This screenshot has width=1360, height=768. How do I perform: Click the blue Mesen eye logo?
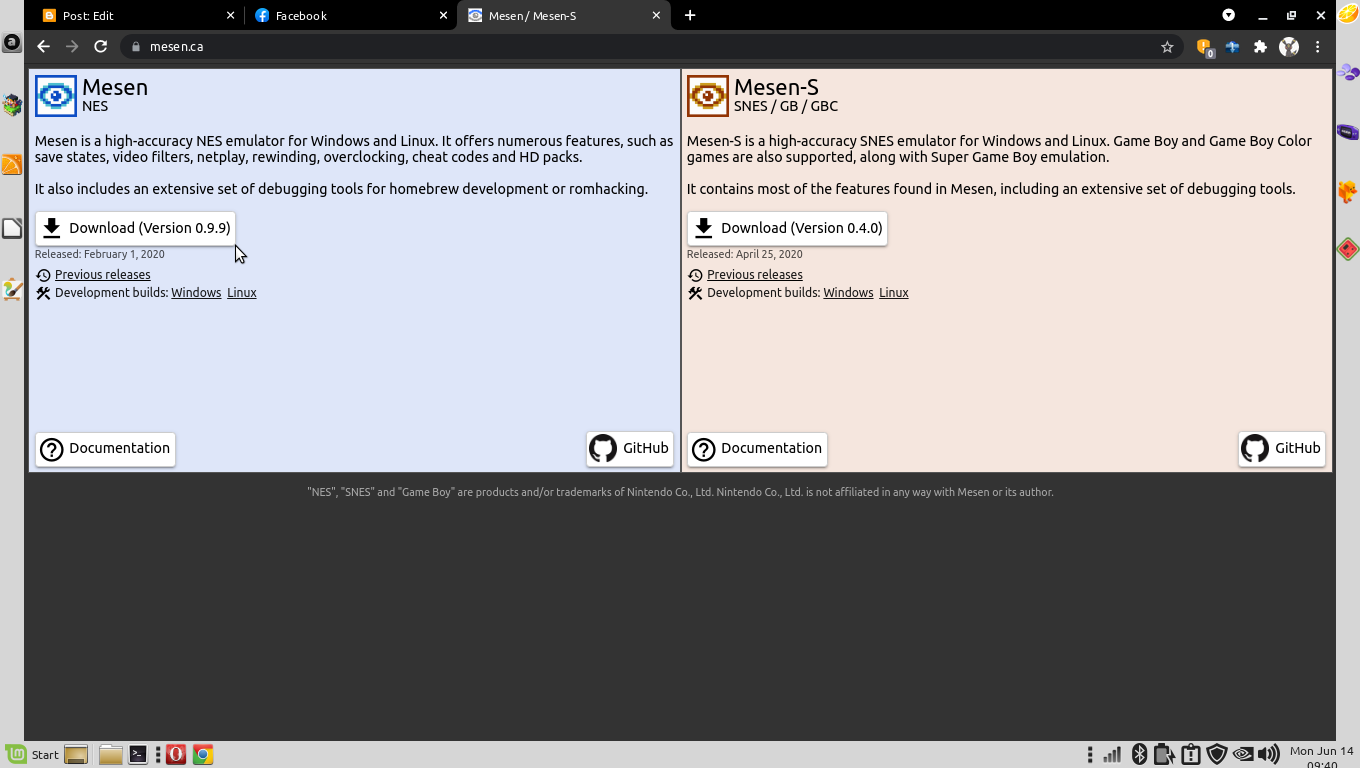pos(55,96)
